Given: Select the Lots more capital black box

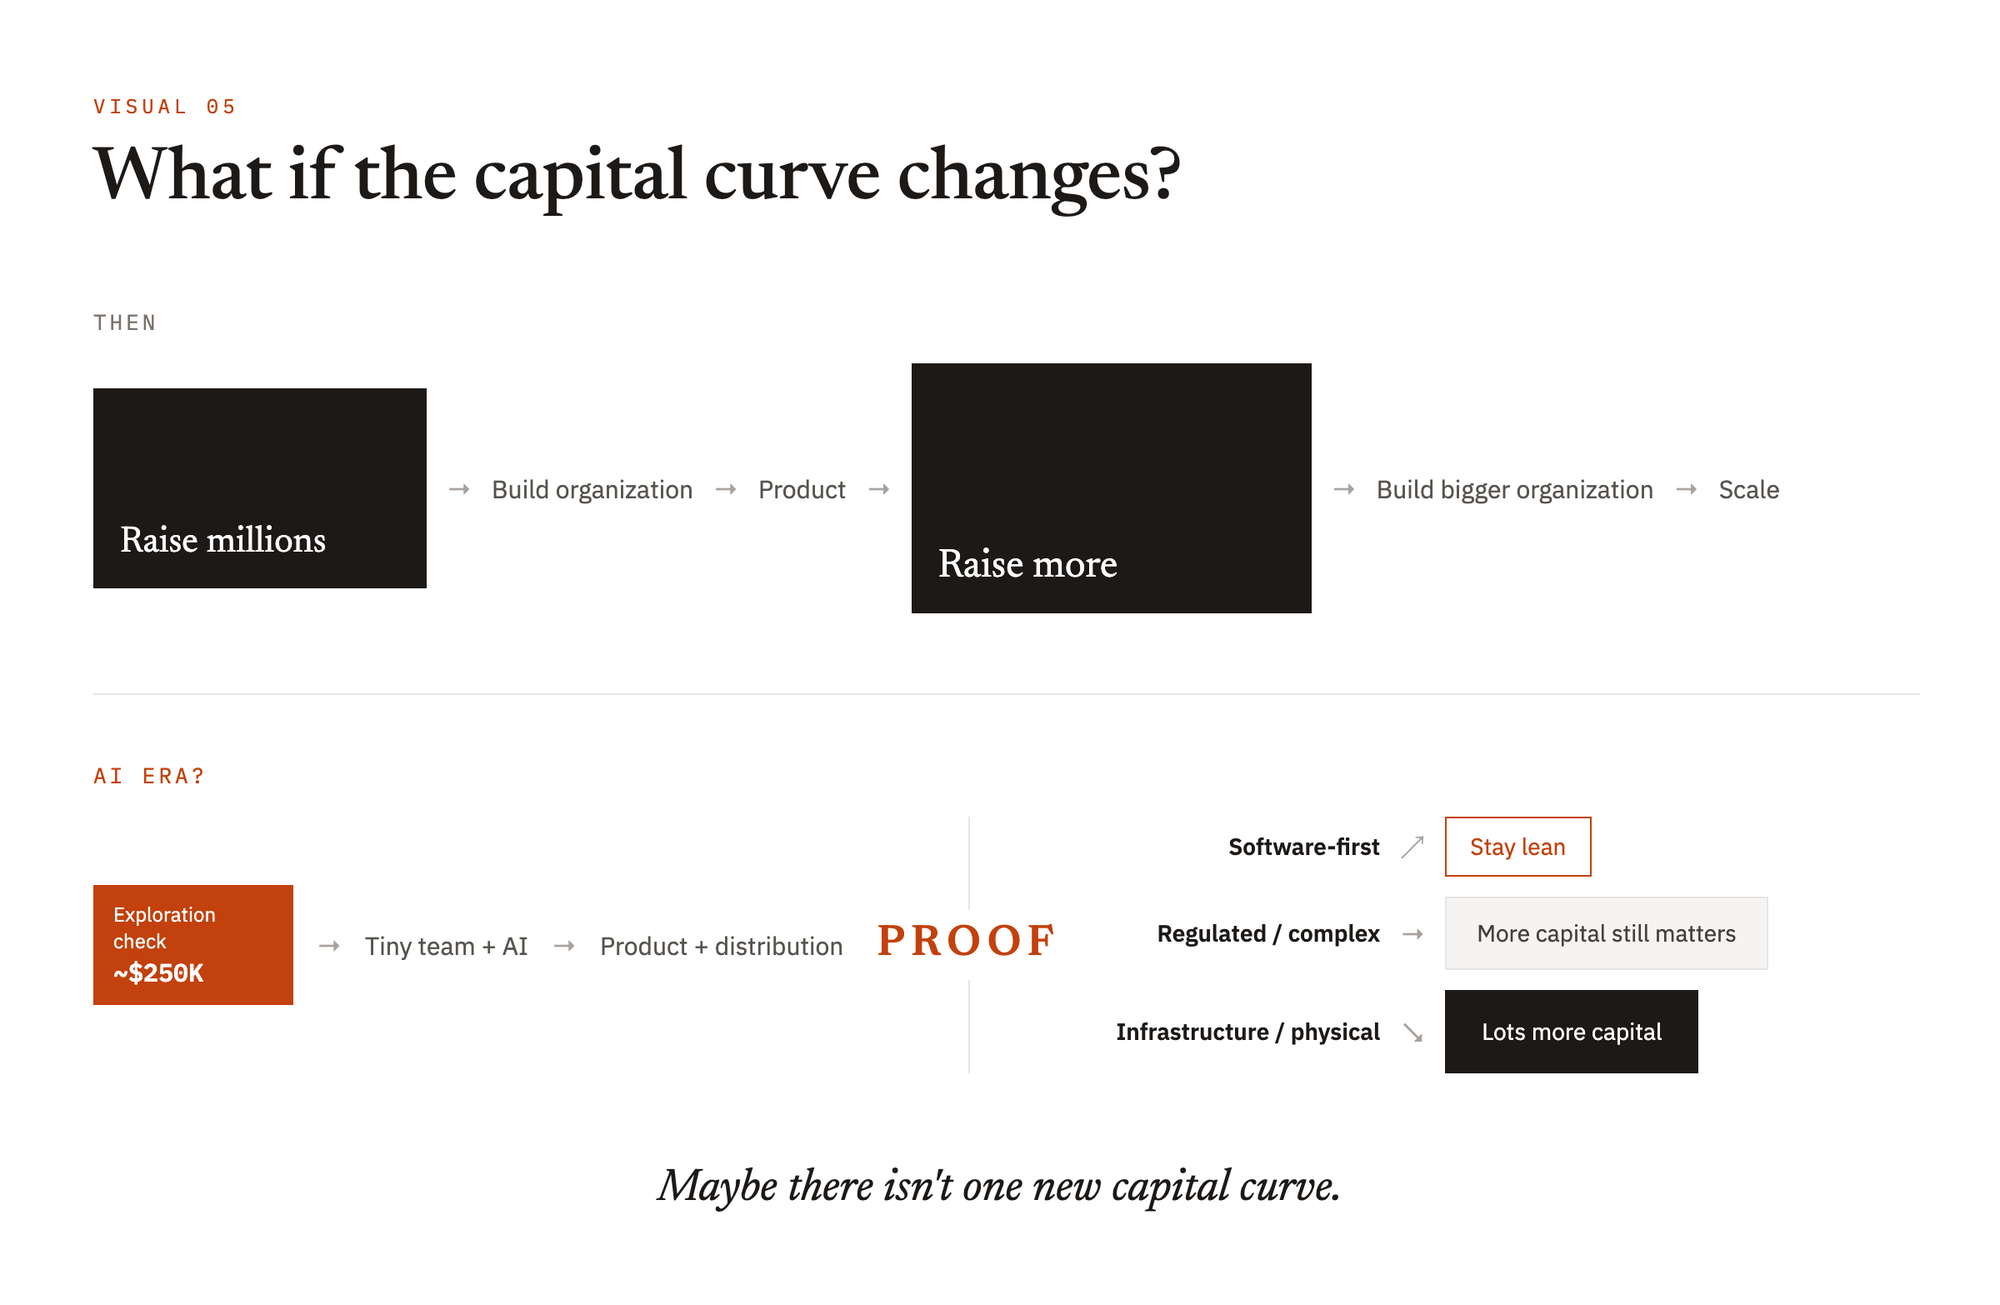Looking at the screenshot, I should click(1571, 1032).
